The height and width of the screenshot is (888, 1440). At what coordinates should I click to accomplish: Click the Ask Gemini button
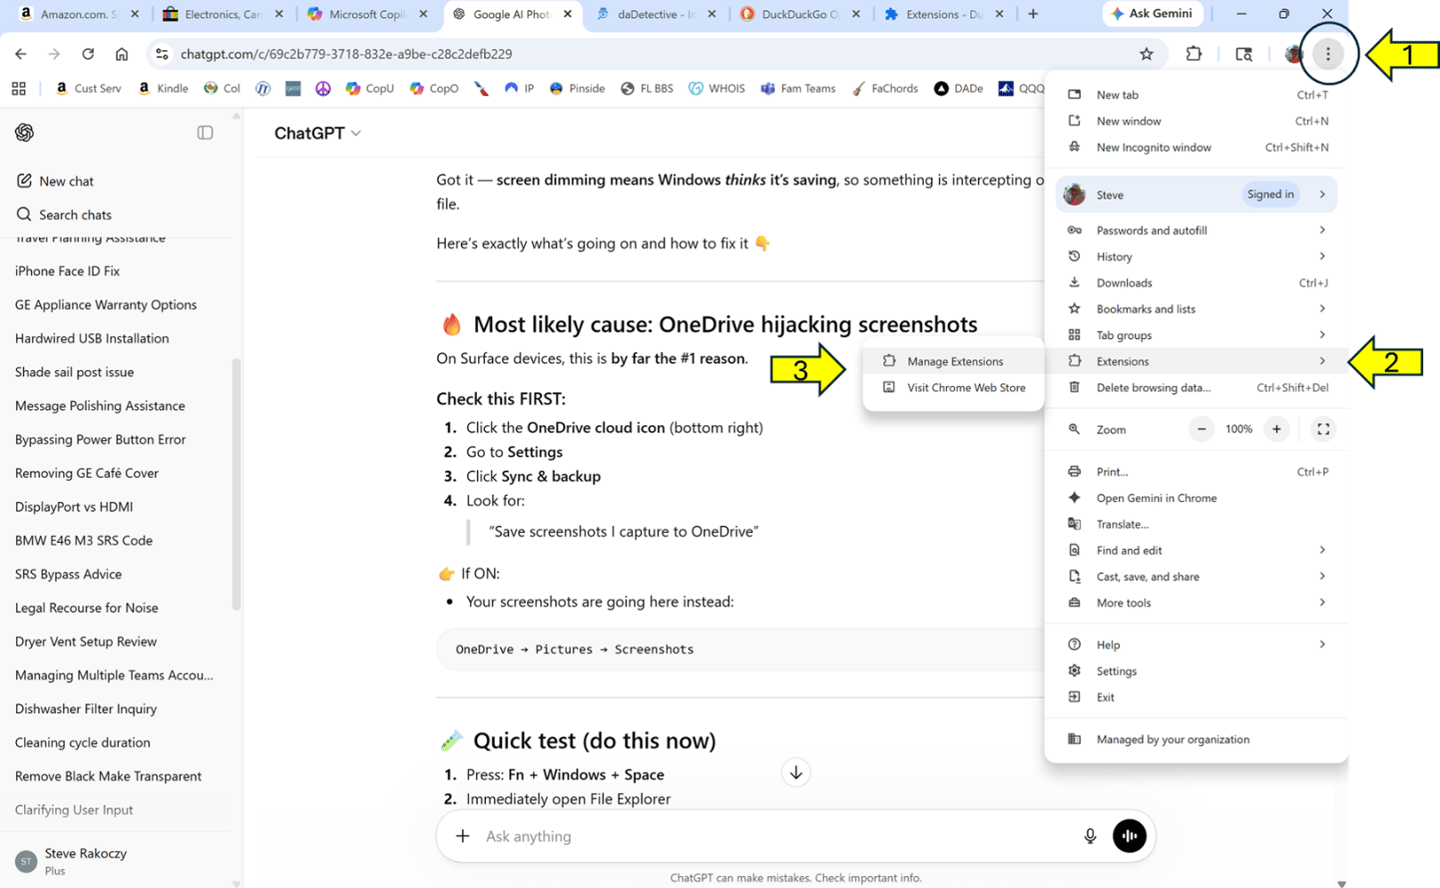click(x=1153, y=14)
